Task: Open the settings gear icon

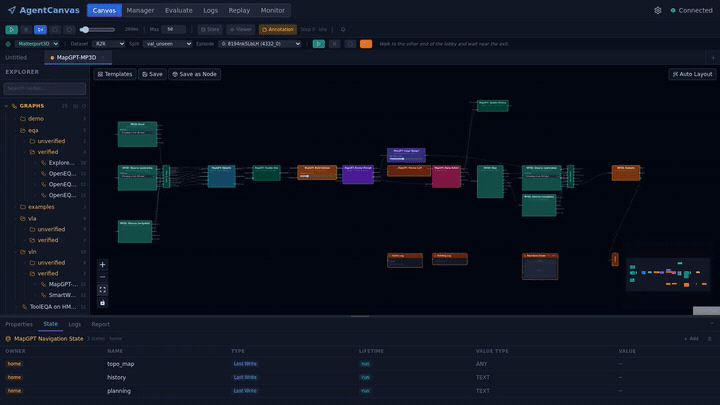Action: coord(658,10)
